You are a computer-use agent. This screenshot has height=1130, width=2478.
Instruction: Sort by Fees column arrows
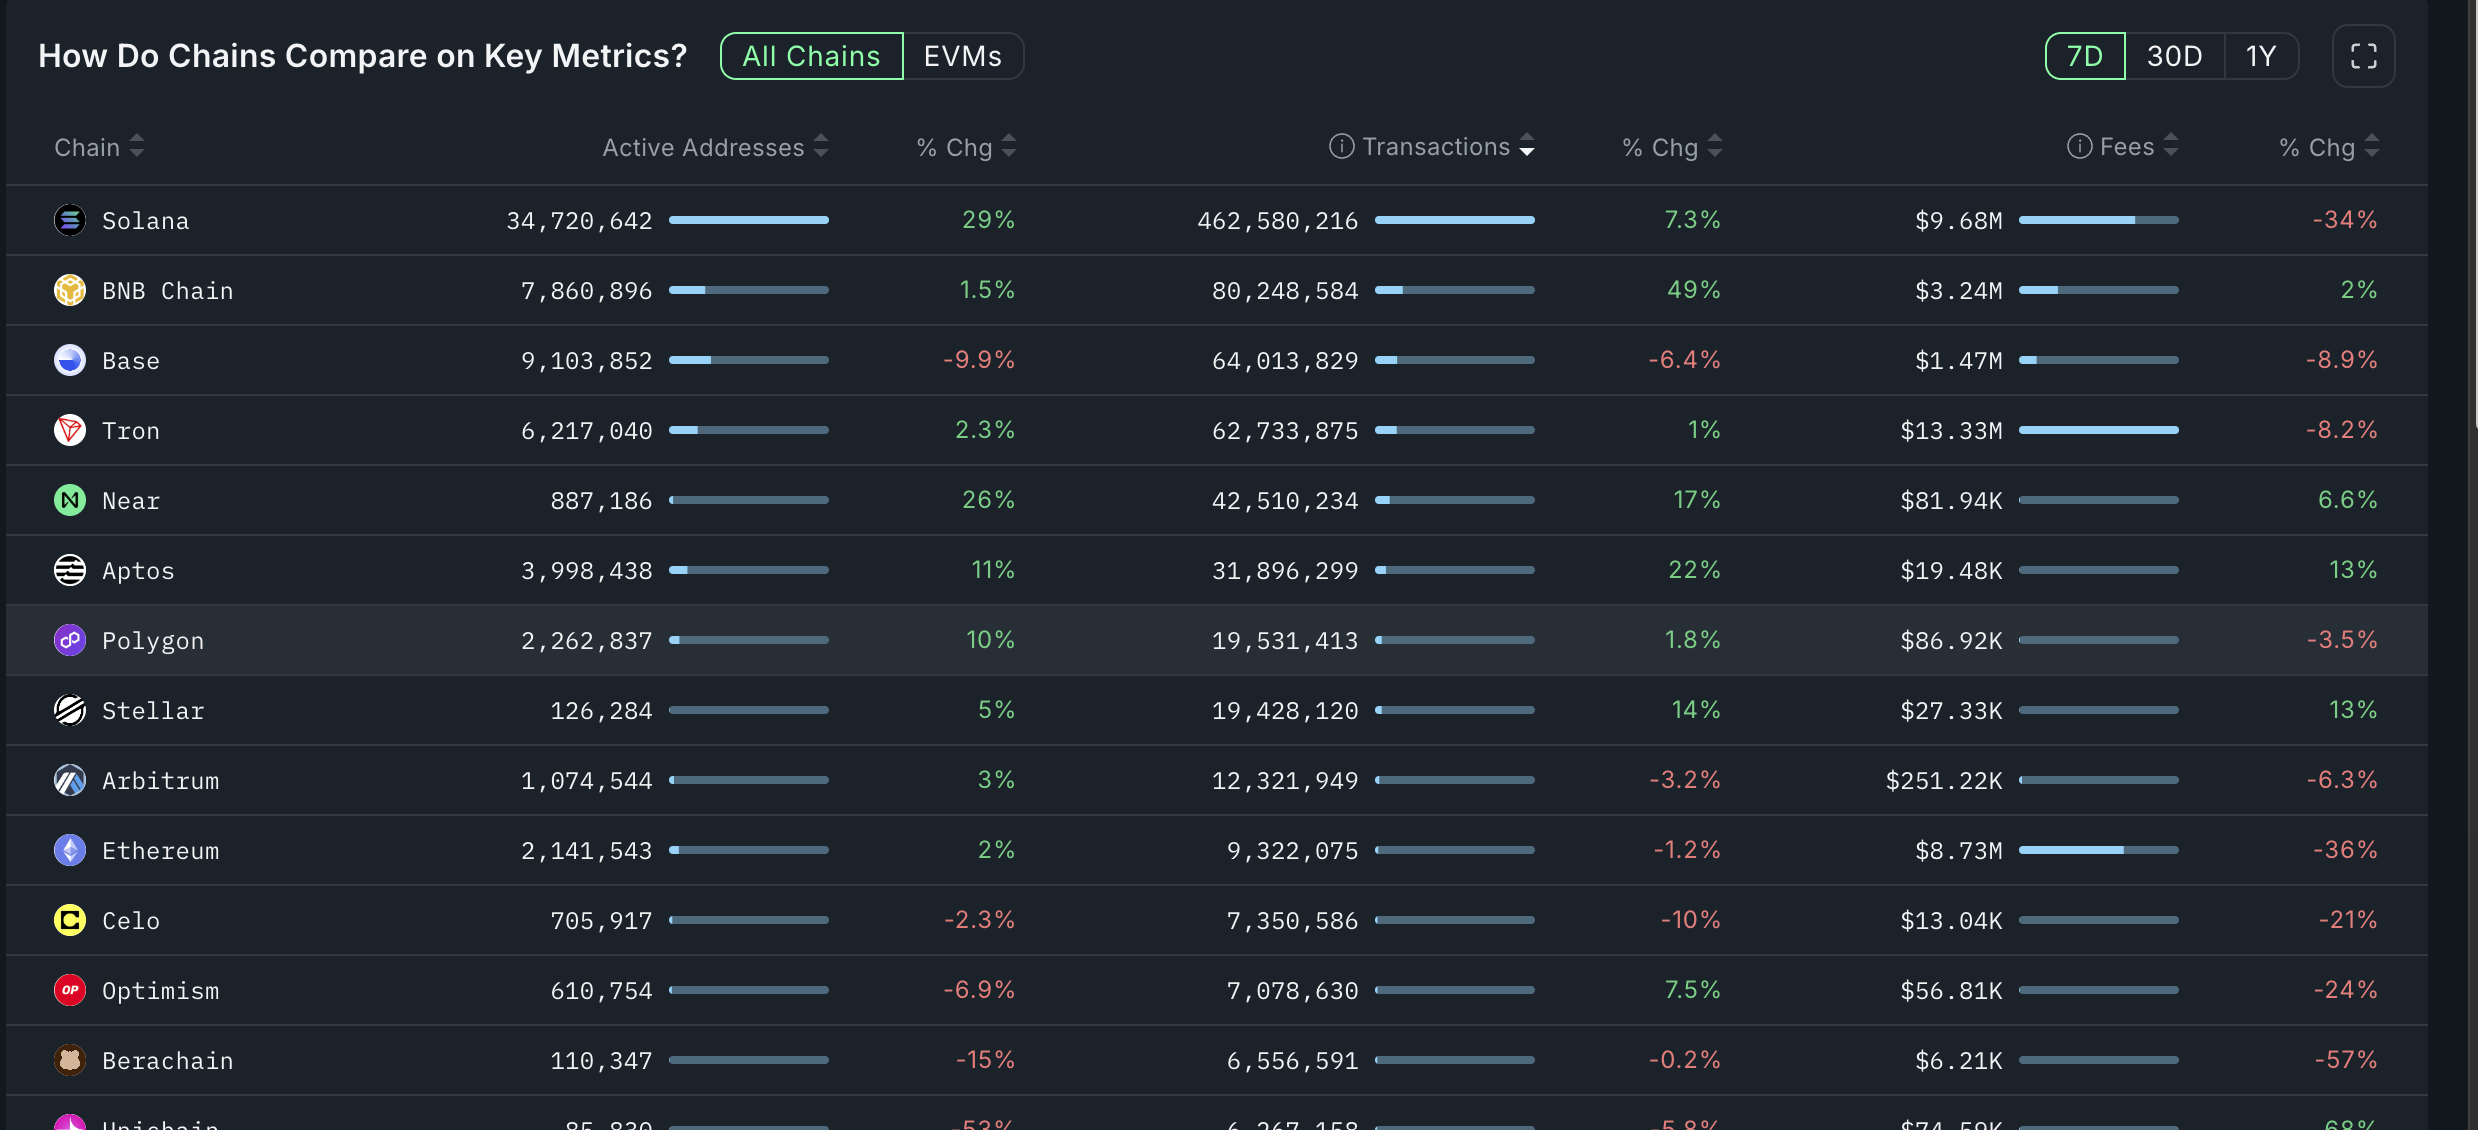coord(2170,146)
